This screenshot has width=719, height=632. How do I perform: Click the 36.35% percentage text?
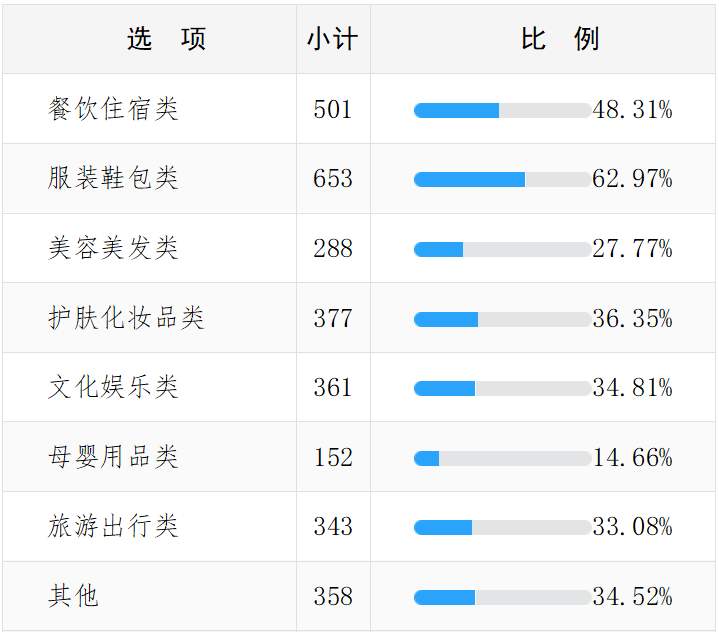pyautogui.click(x=632, y=319)
